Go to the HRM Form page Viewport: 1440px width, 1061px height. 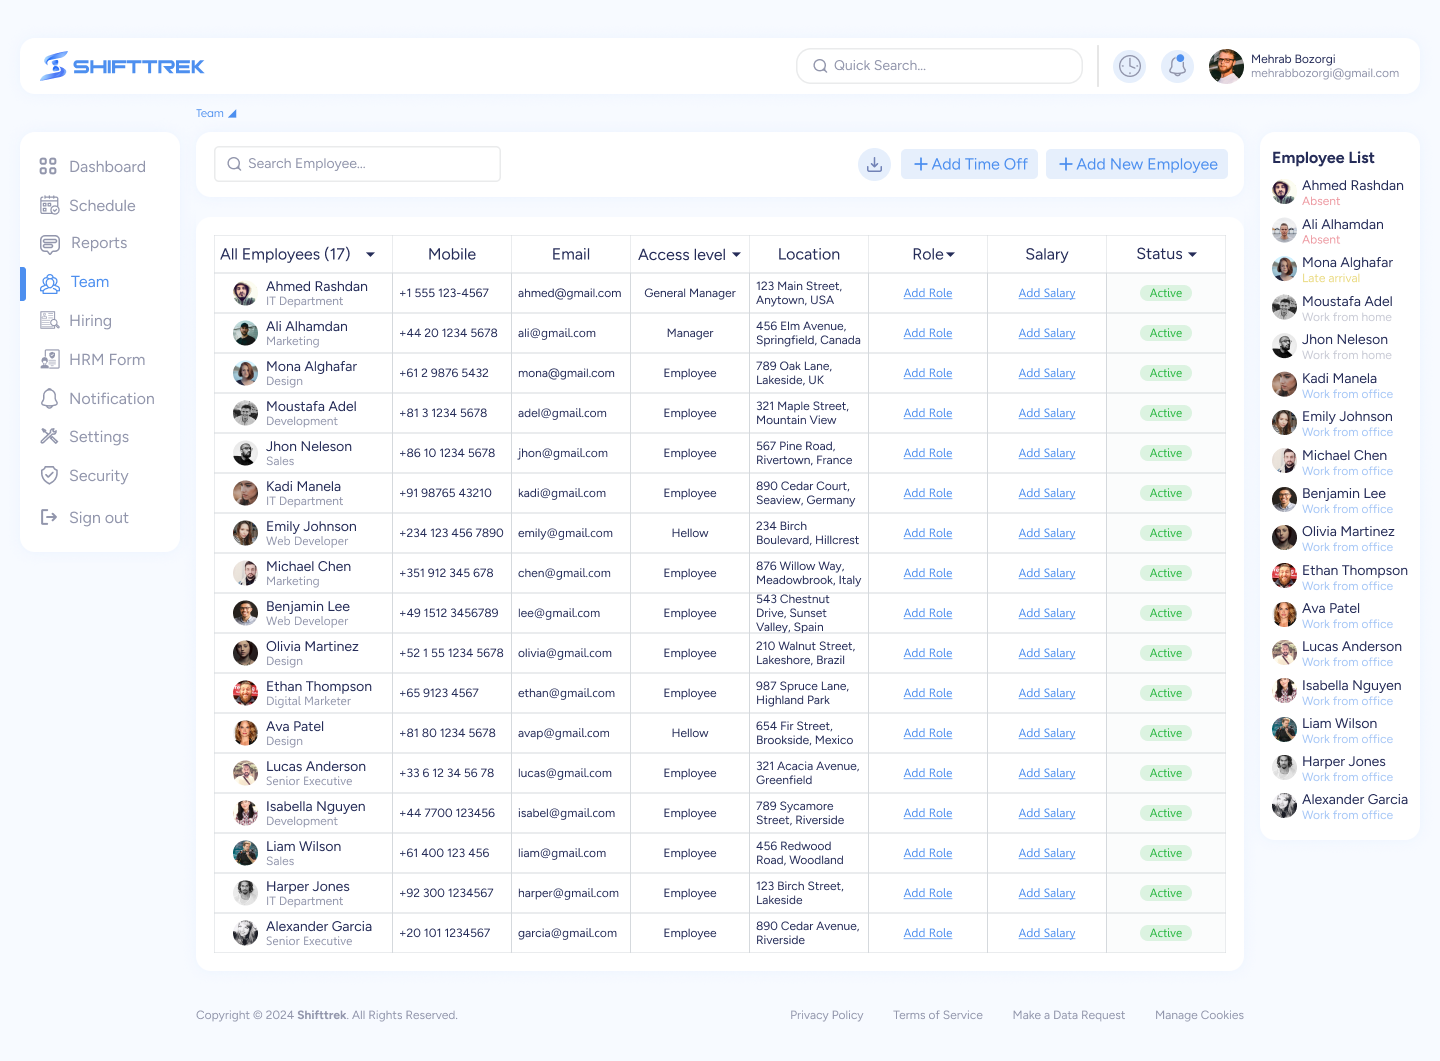pyautogui.click(x=106, y=359)
